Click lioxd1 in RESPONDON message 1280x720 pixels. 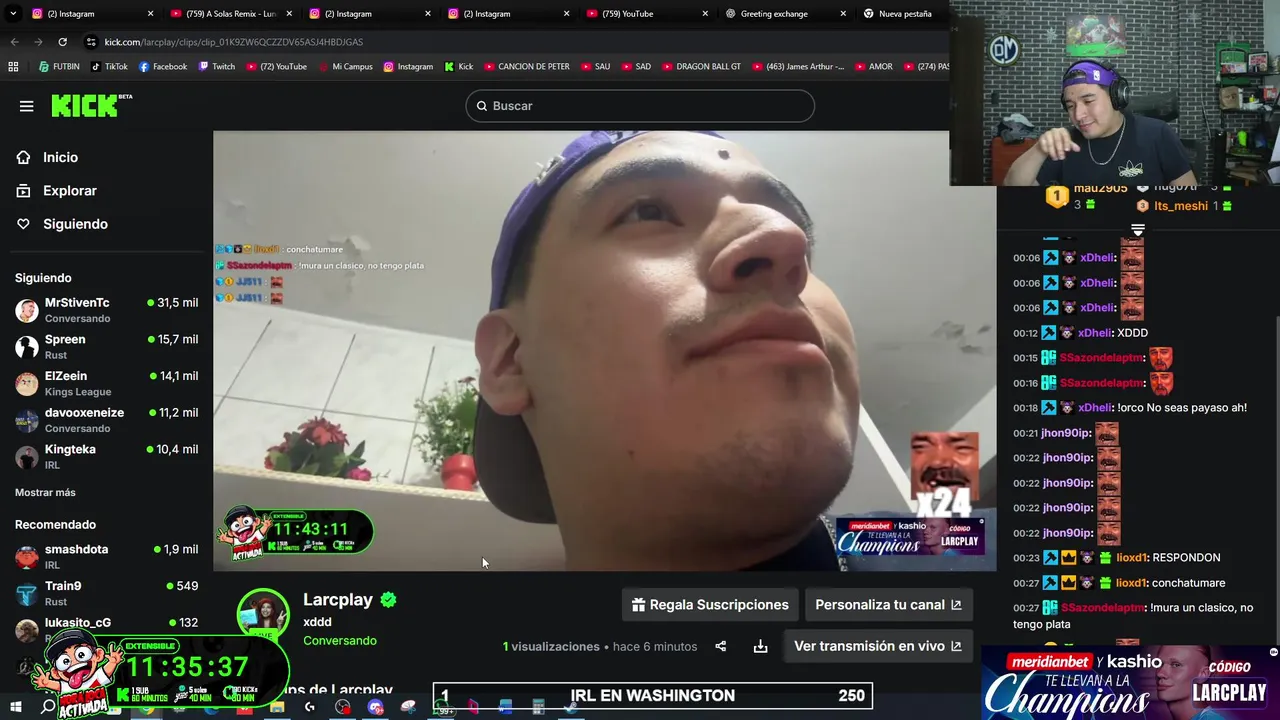1131,558
